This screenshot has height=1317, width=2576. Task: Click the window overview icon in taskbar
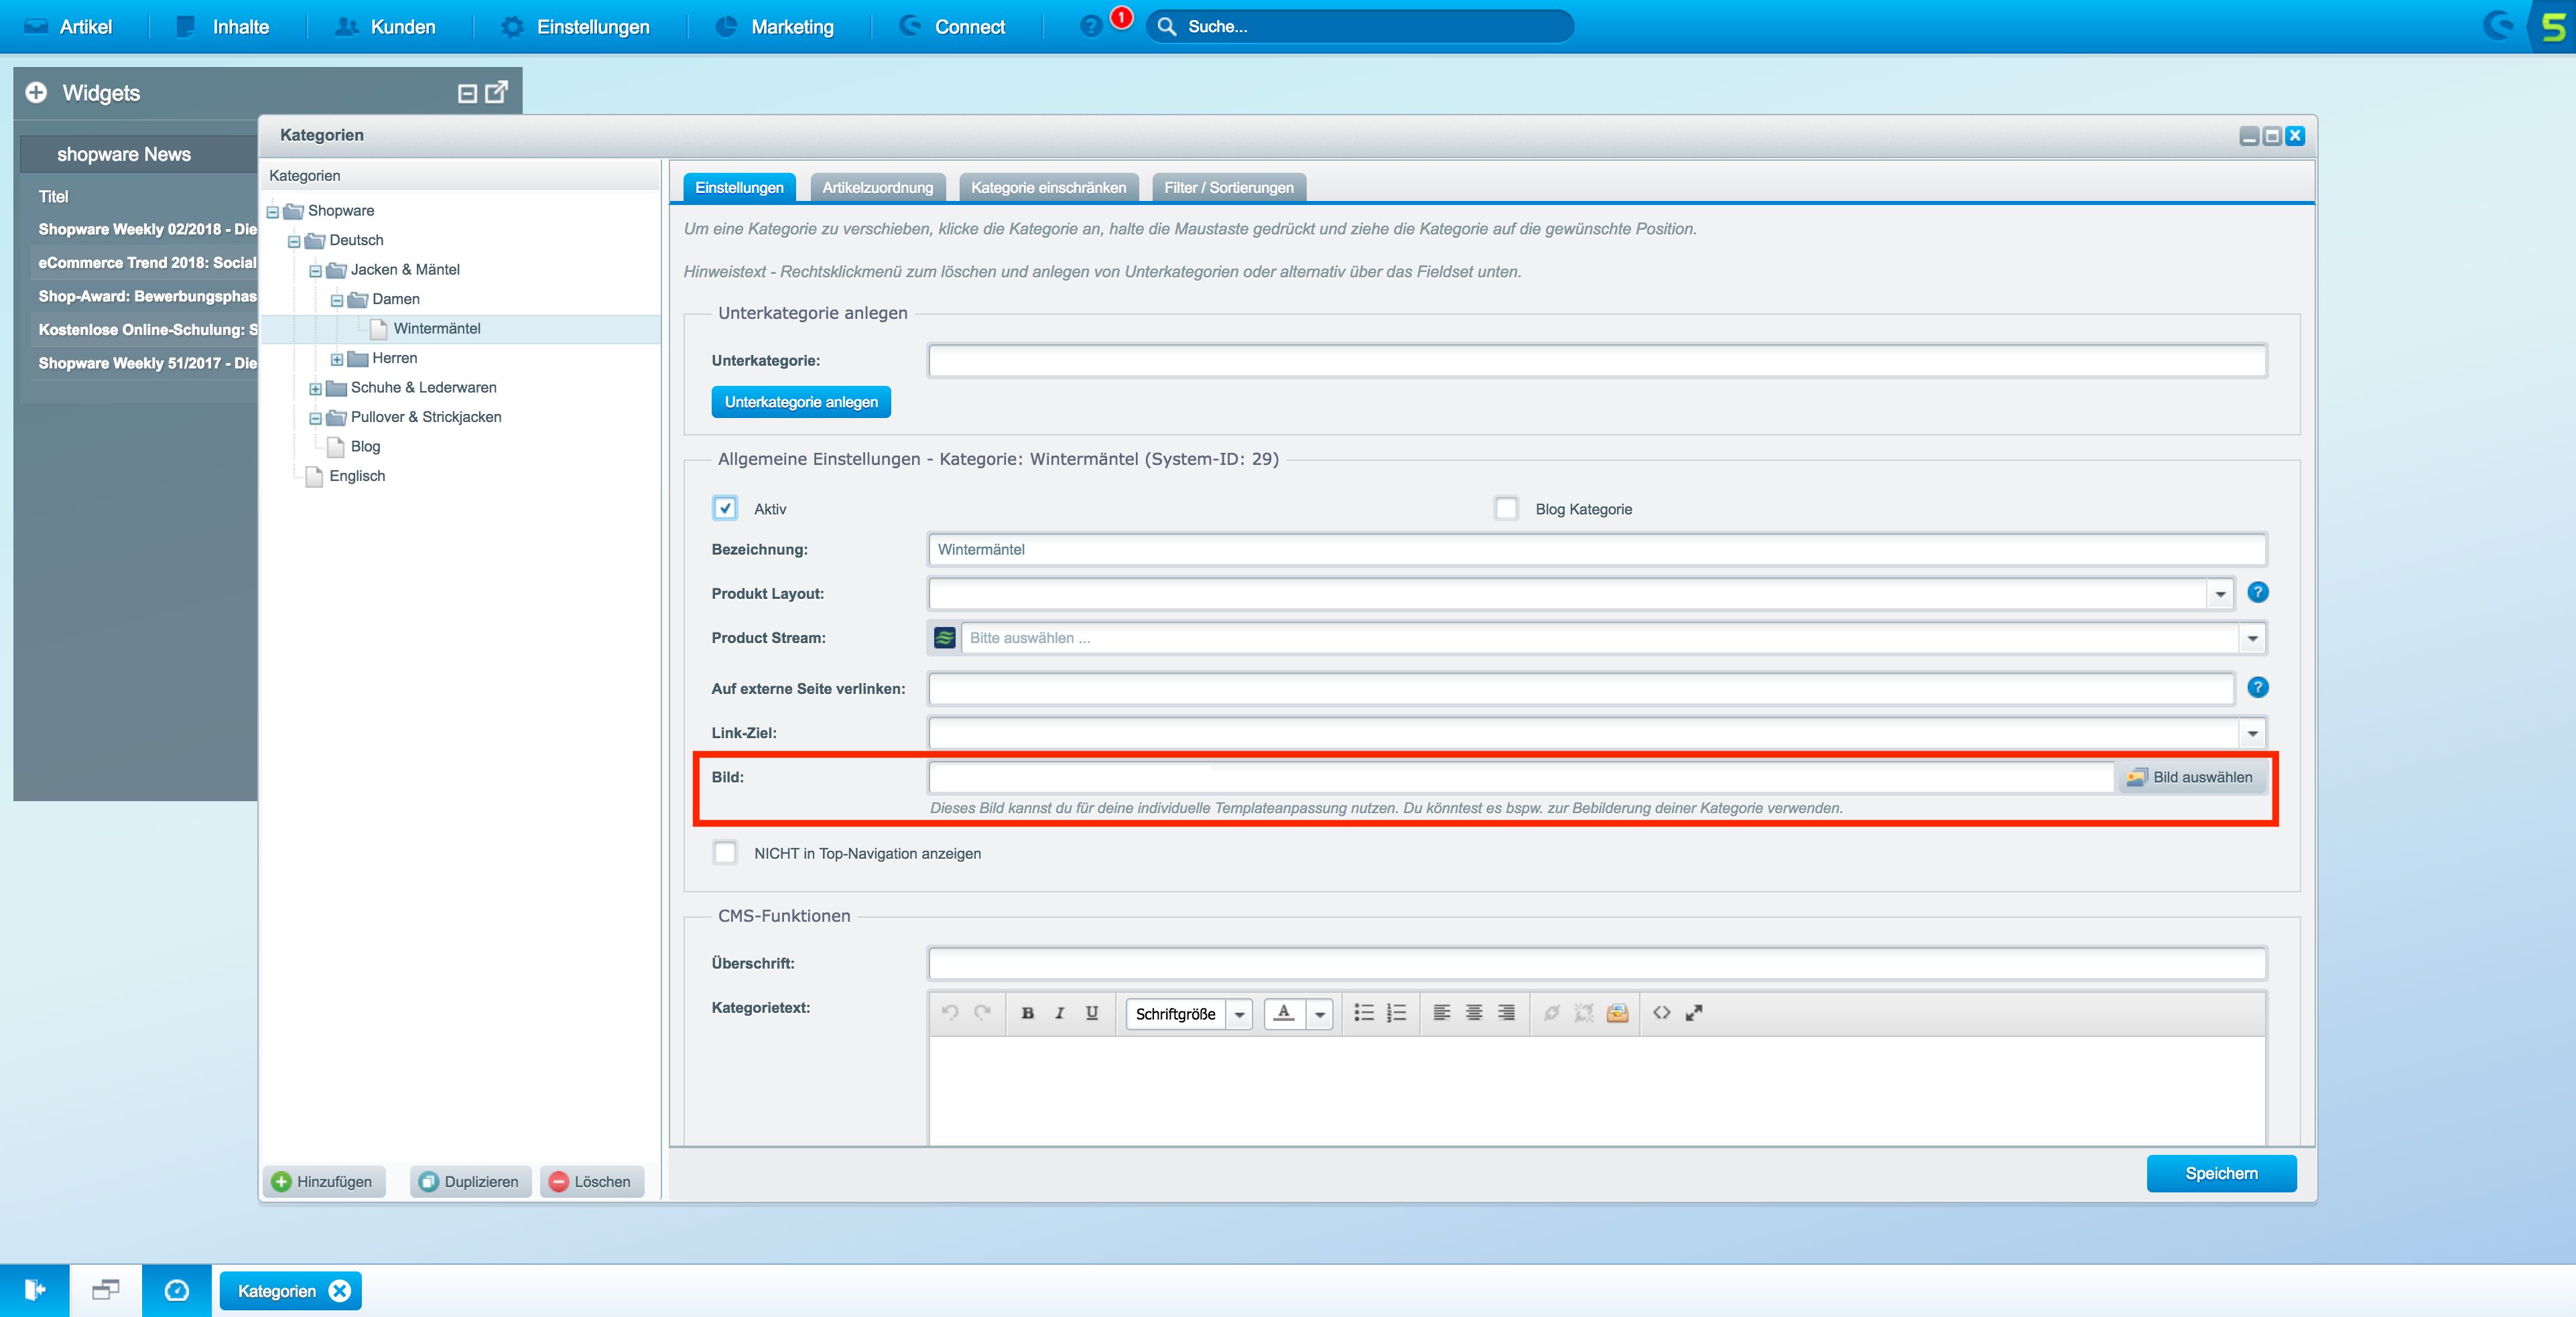pos(106,1290)
